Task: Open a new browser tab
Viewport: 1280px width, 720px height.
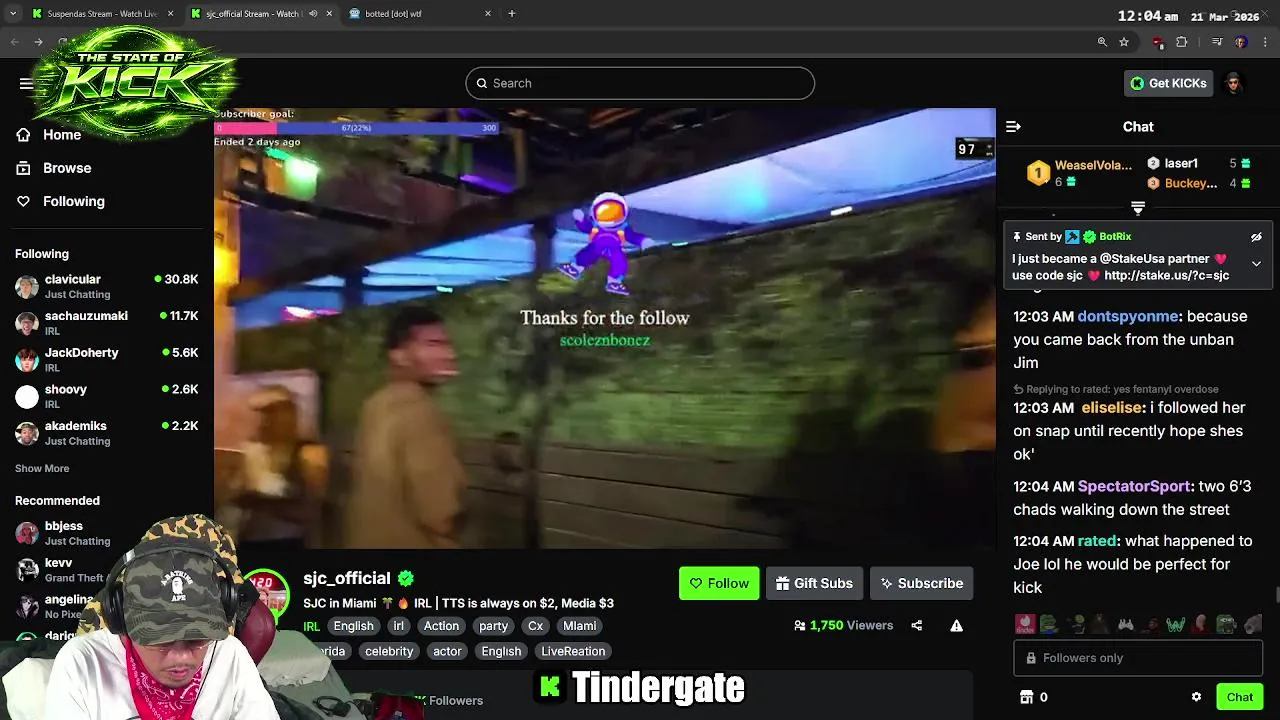Action: point(511,14)
